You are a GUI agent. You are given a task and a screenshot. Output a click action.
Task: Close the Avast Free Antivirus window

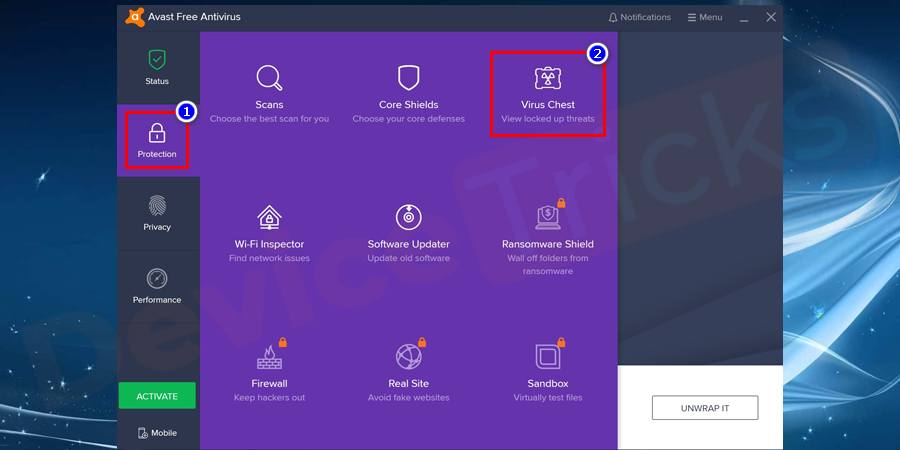pyautogui.click(x=771, y=17)
